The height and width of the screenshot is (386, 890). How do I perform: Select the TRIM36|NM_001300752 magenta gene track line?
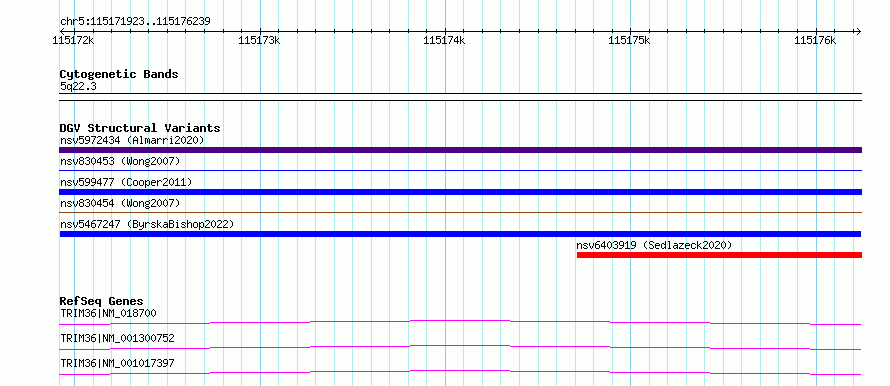[460, 347]
